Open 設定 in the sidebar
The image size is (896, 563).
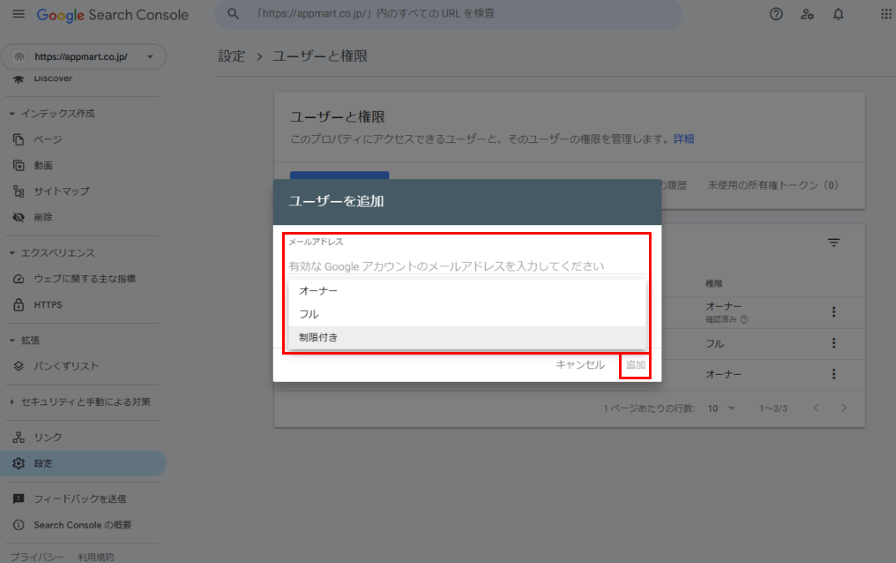[83, 463]
